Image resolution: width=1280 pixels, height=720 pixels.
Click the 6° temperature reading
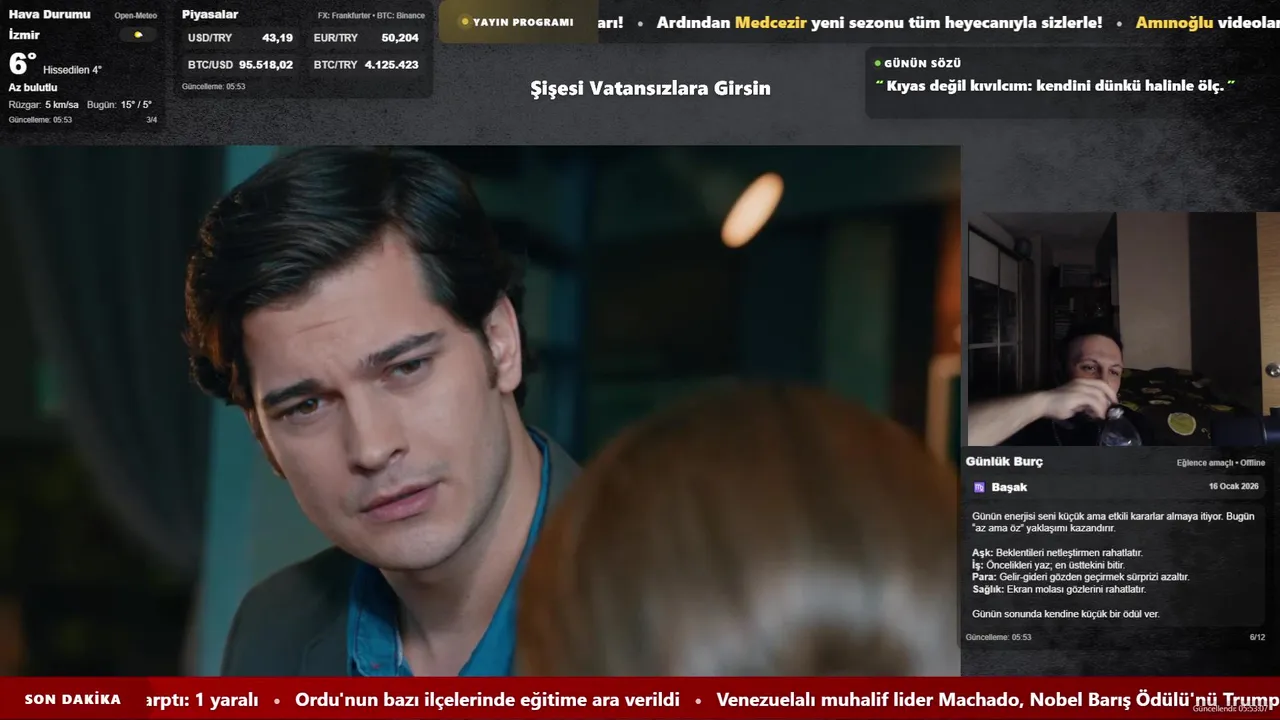22,64
